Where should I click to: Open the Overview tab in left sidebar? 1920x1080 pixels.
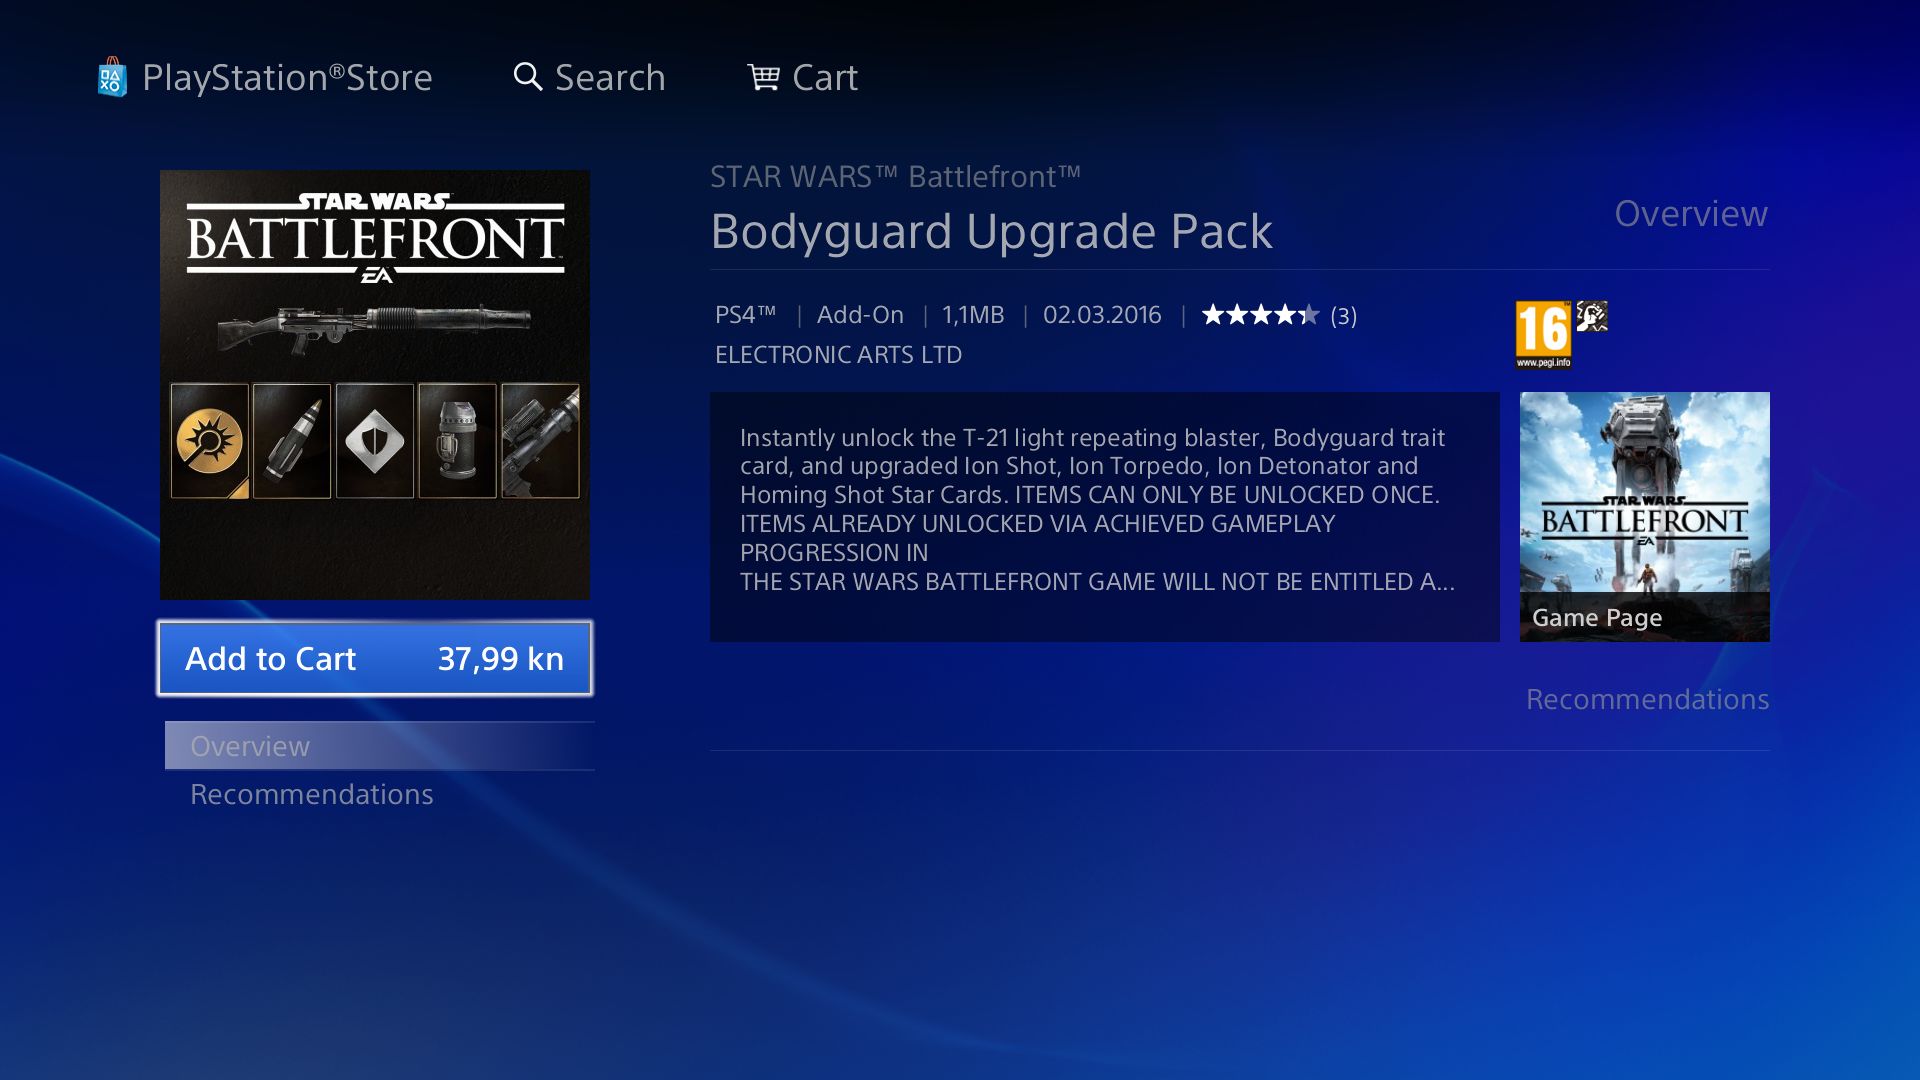click(250, 746)
